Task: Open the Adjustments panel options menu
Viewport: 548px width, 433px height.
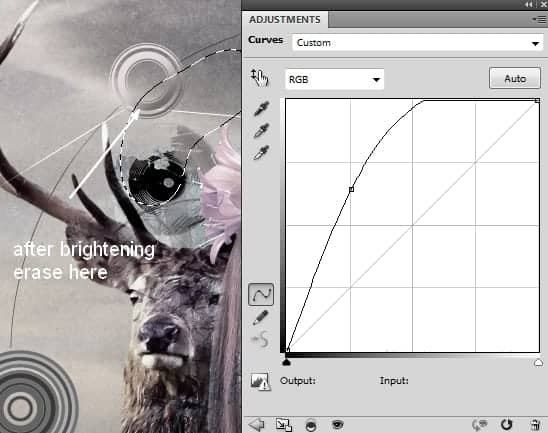Action: pyautogui.click(x=539, y=20)
